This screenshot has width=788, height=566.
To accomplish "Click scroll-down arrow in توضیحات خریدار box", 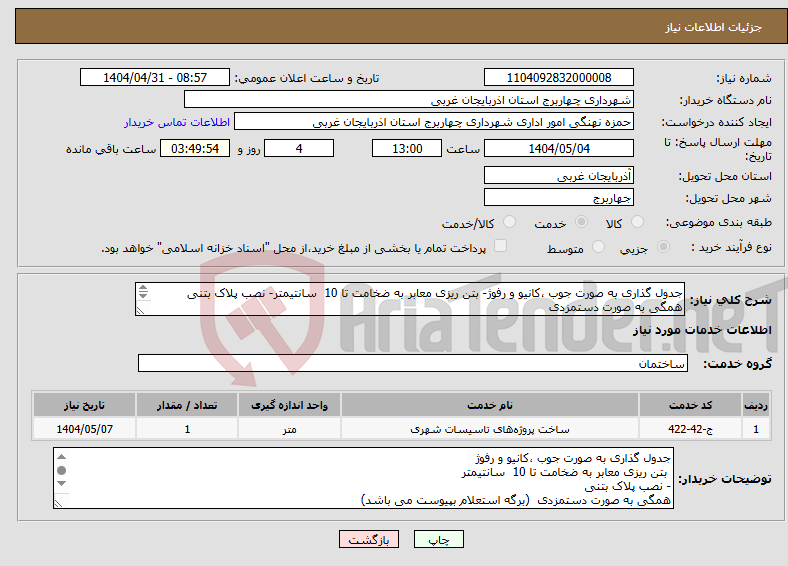I will (61, 484).
